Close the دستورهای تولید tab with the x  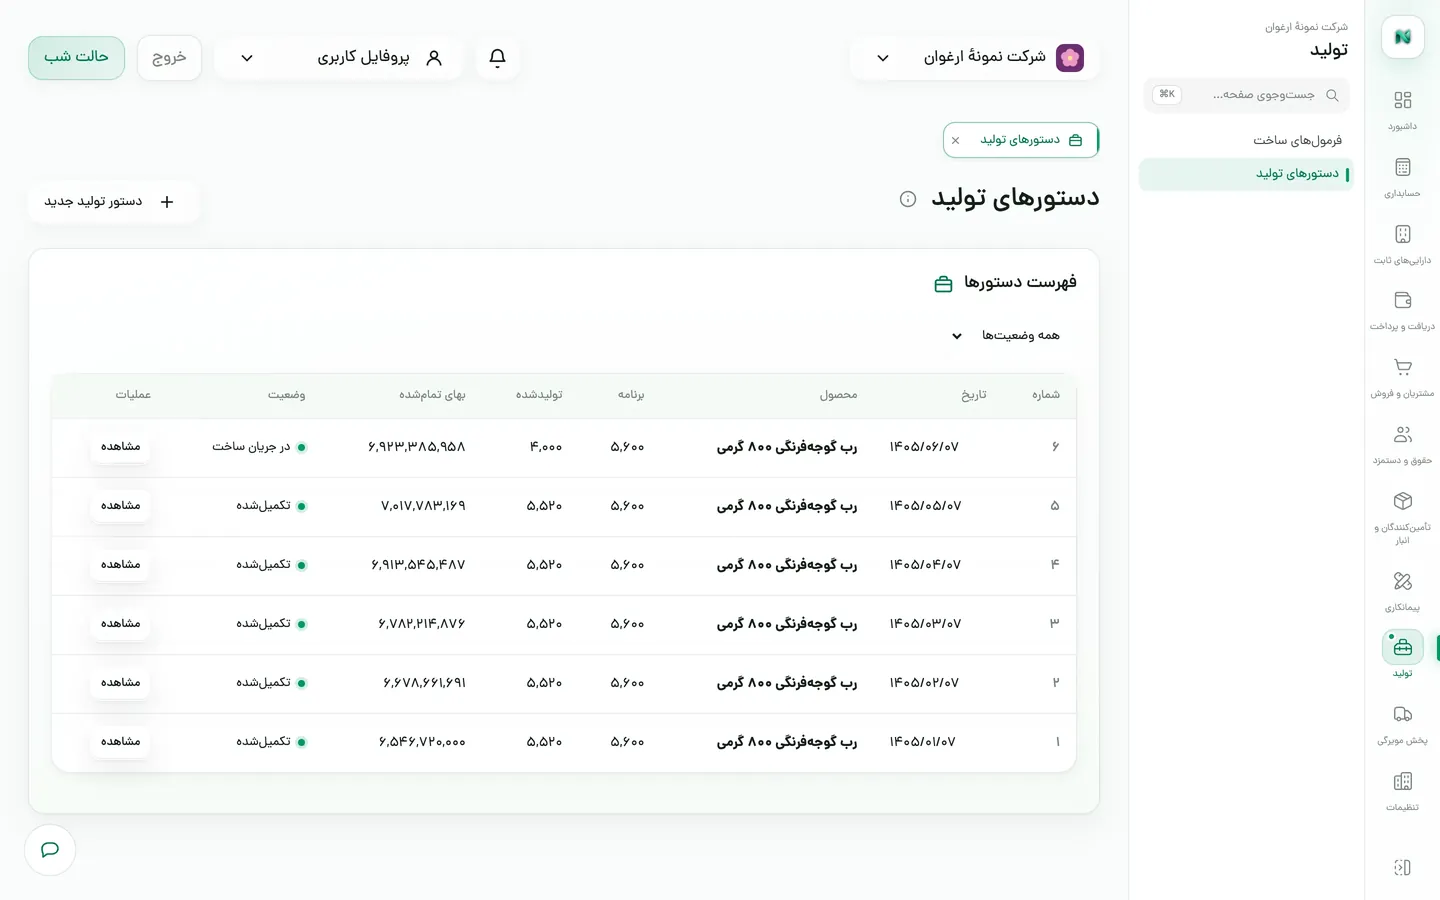955,141
